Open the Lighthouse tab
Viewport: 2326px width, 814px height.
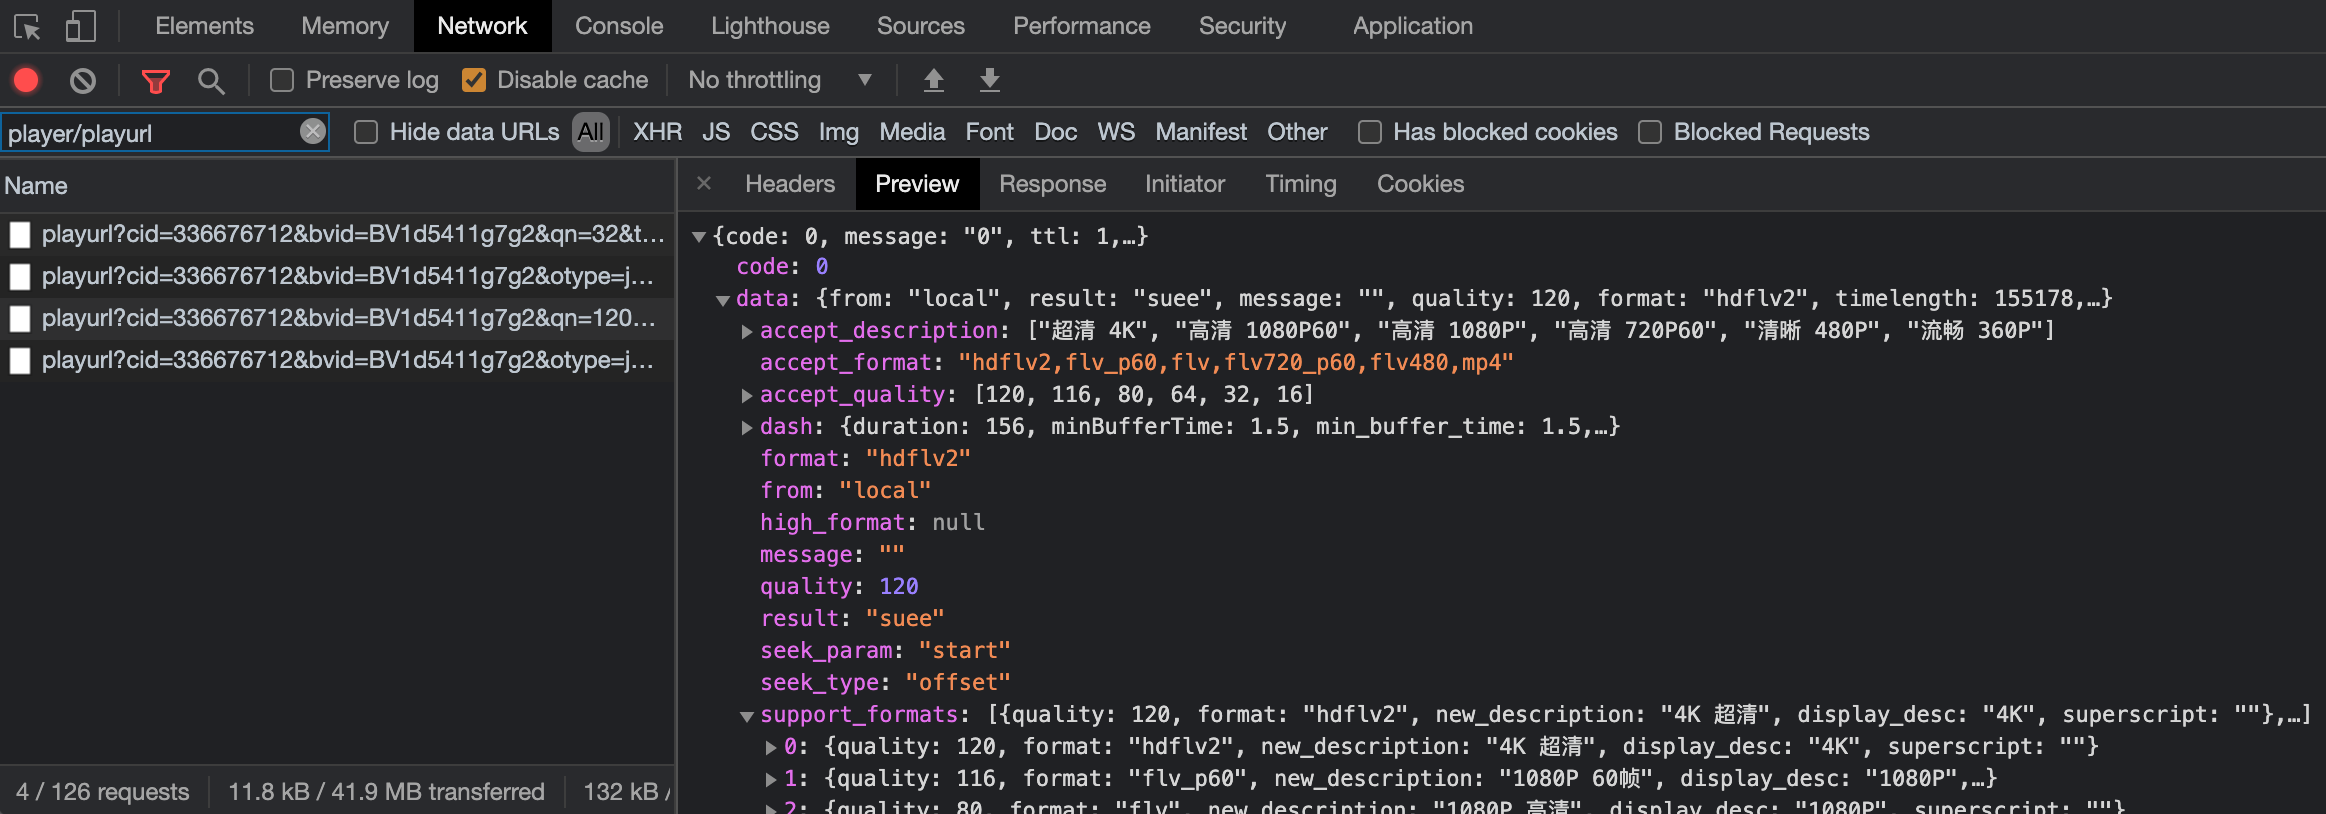770,26
